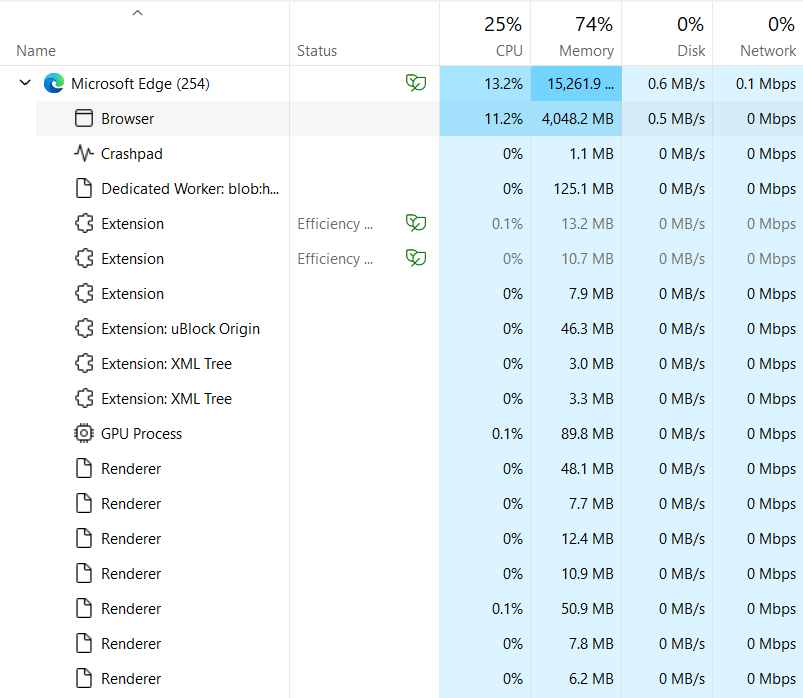Click puzzle icon of Extension using 10.7 MB
This screenshot has width=803, height=698.
(x=84, y=259)
